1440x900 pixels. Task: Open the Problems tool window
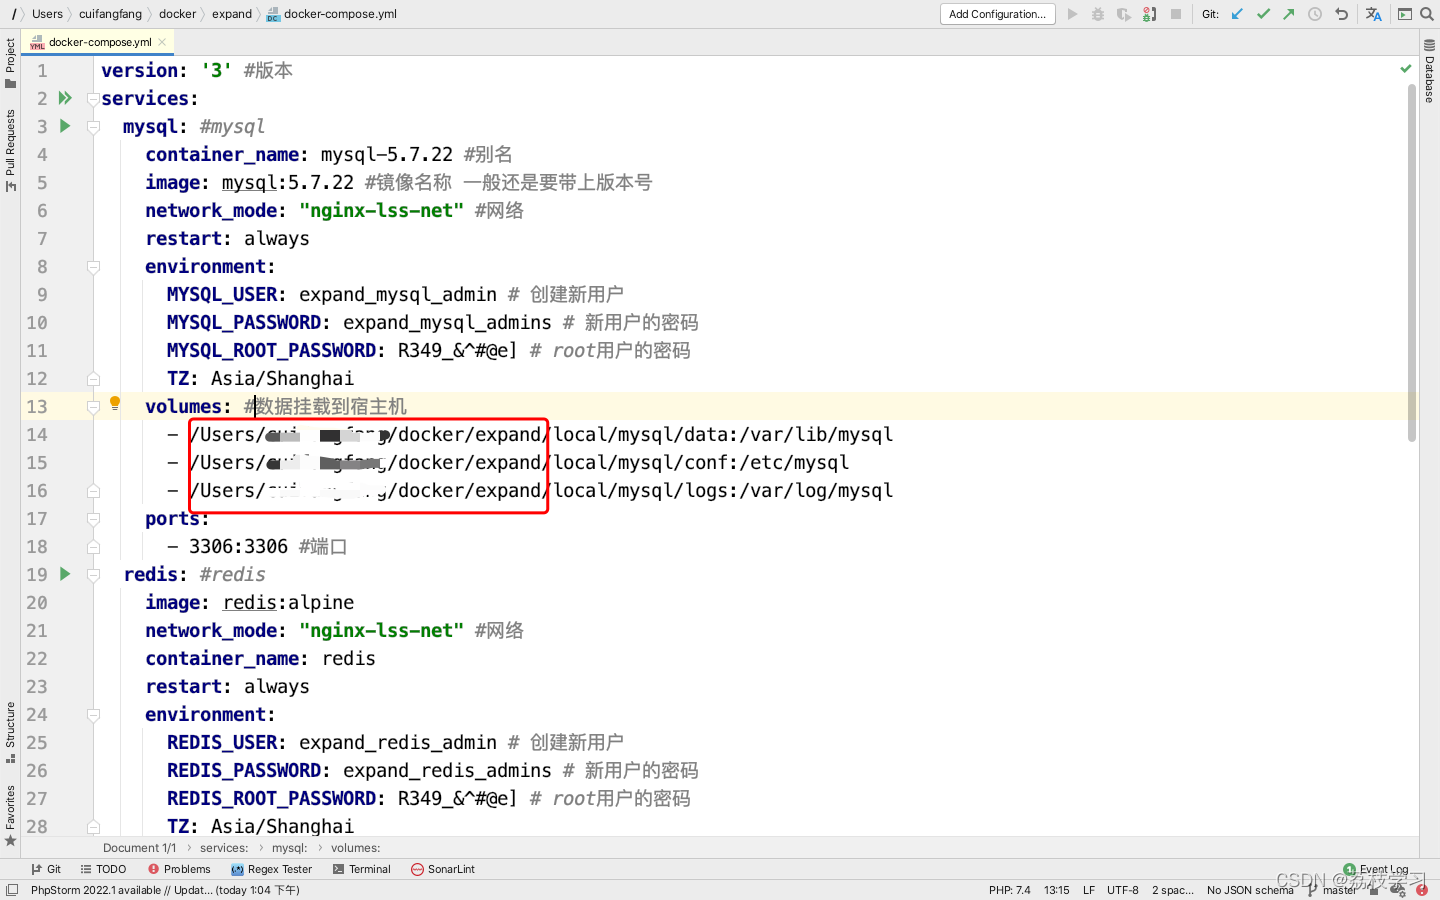tap(179, 869)
